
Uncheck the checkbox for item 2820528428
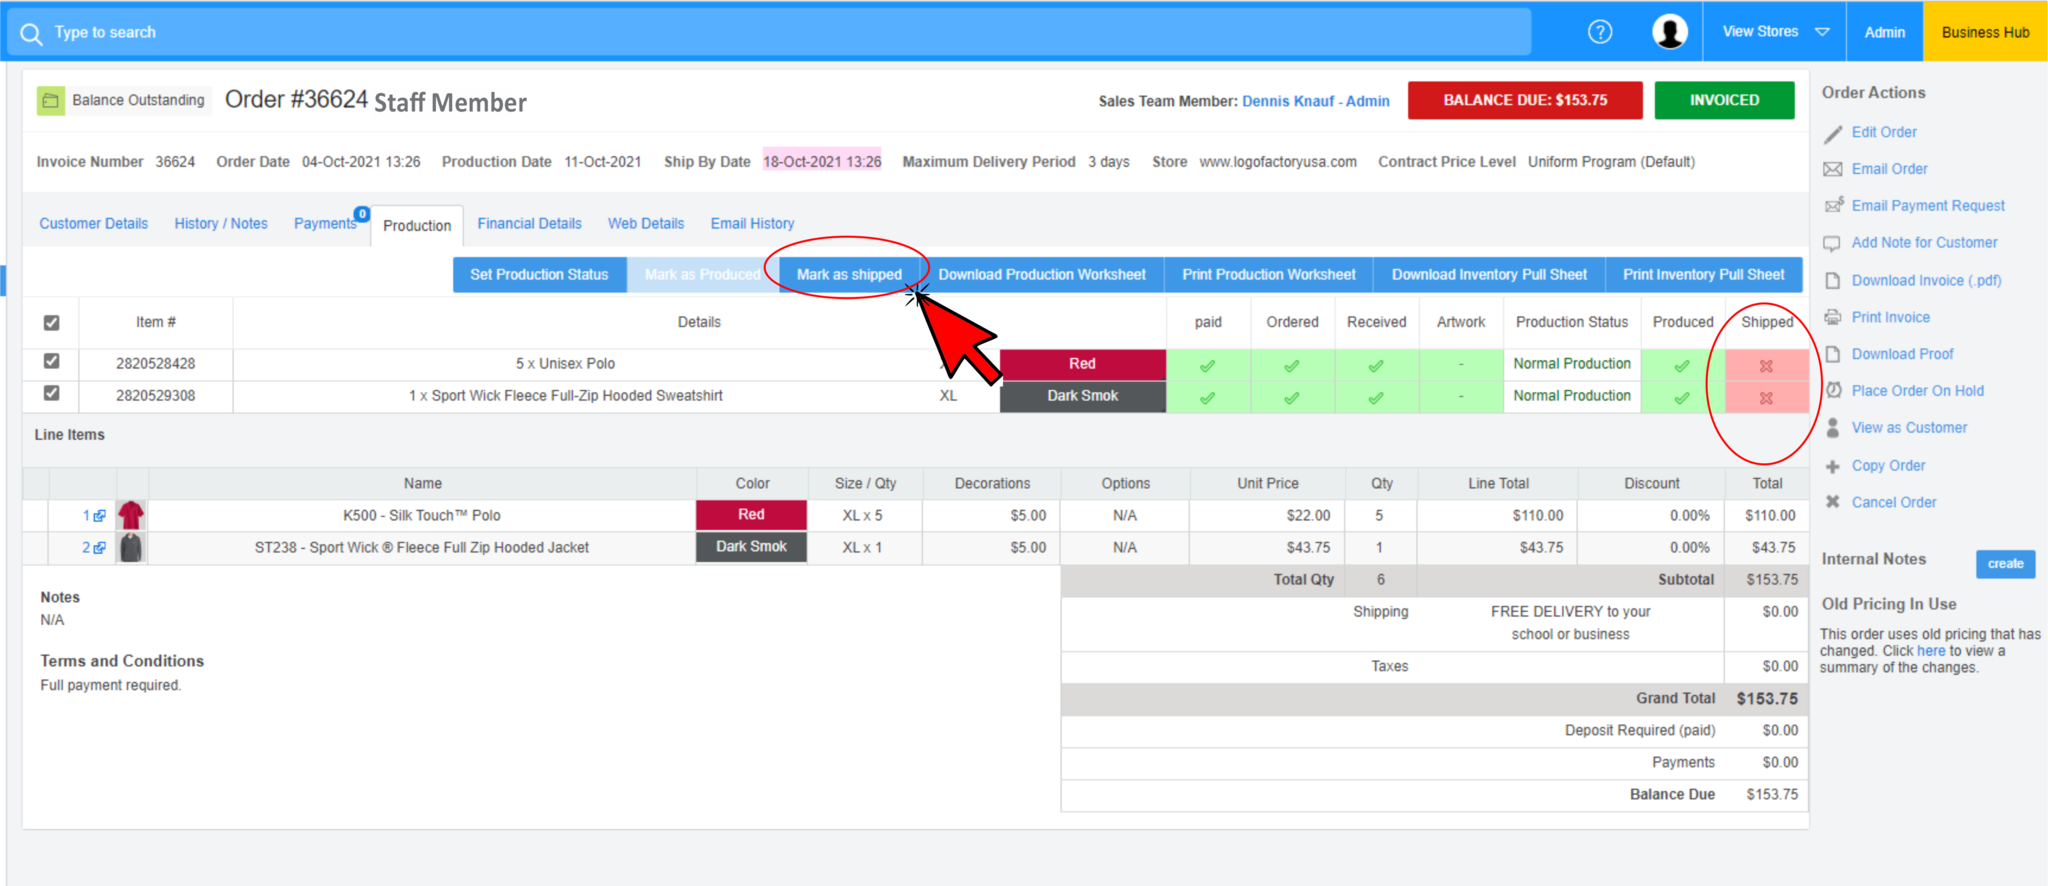click(x=52, y=361)
